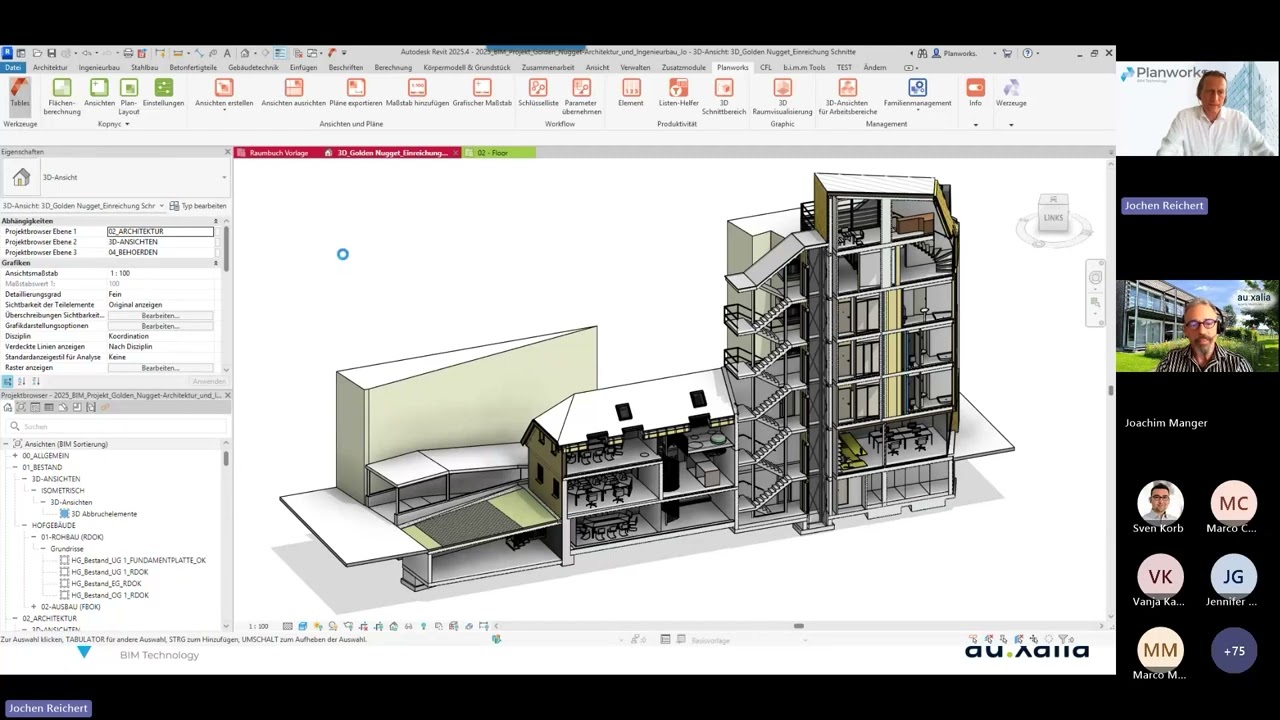
Task: Open the Einstellungen ribbon tool
Action: click(x=163, y=93)
